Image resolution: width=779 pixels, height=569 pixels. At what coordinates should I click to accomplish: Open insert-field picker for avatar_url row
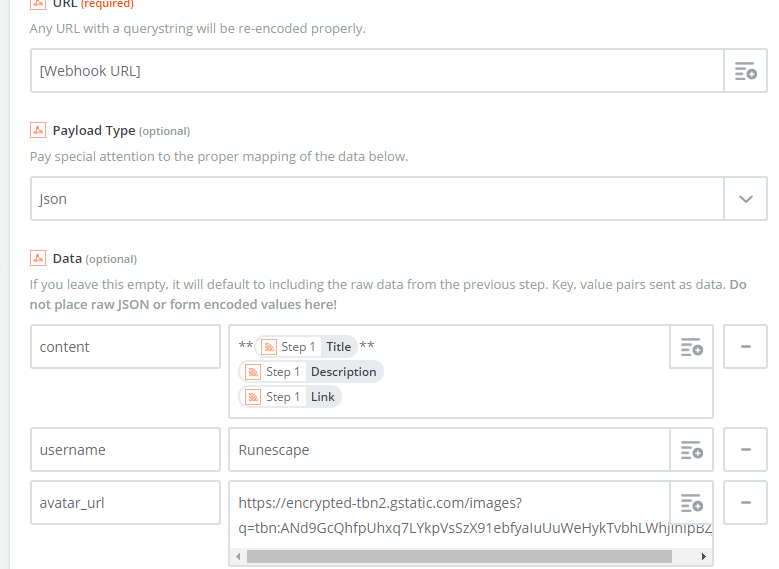click(x=691, y=503)
